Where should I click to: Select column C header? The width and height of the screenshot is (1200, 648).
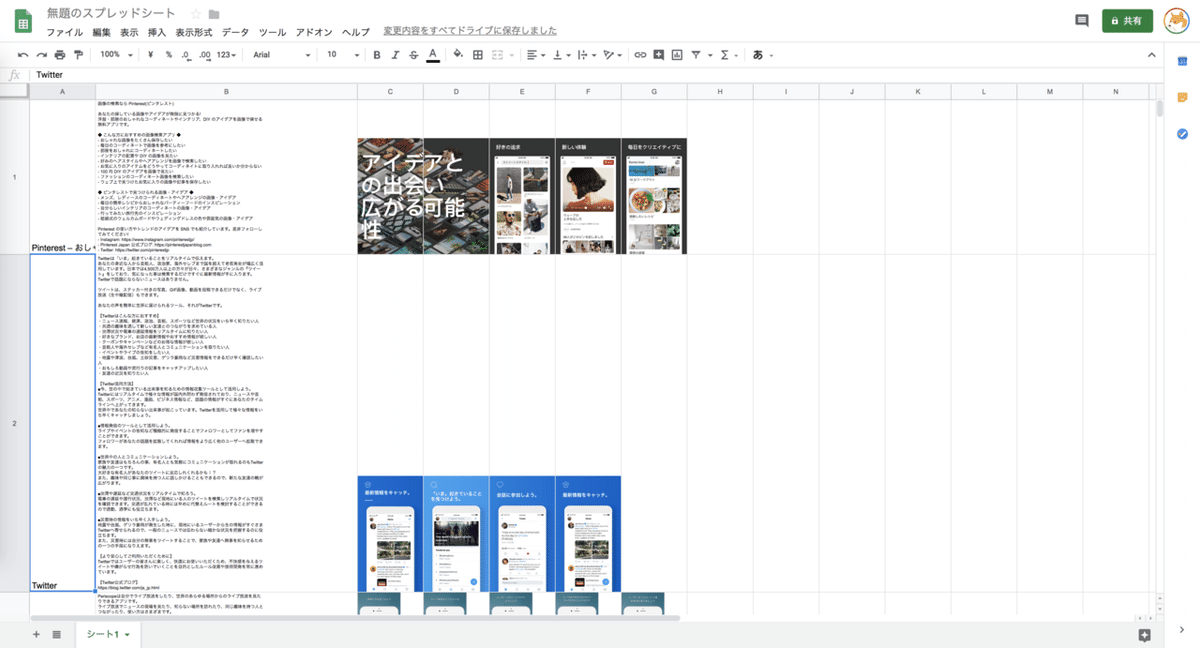pos(390,92)
